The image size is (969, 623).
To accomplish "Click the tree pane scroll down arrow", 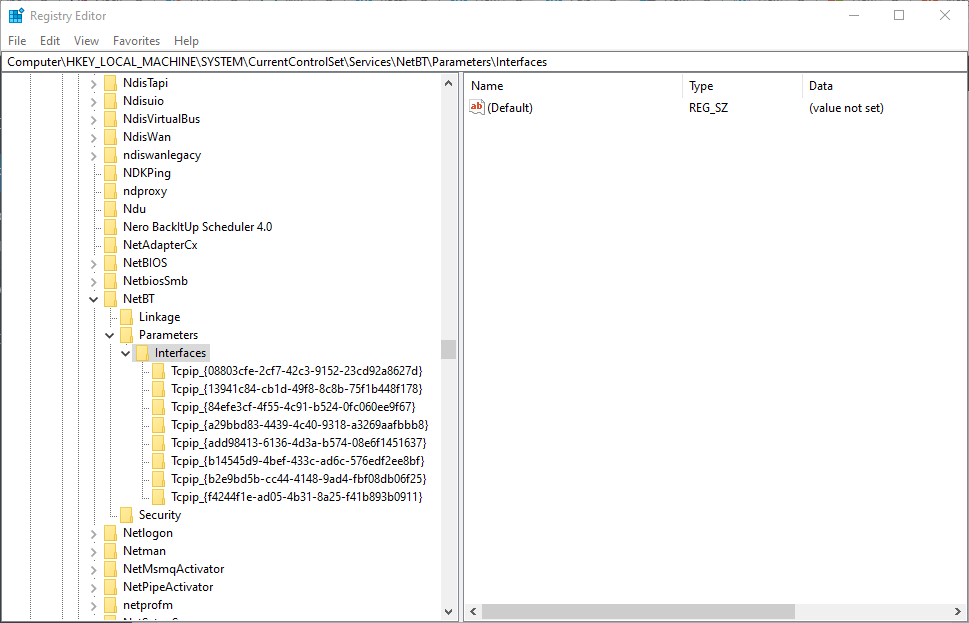I will tap(449, 612).
